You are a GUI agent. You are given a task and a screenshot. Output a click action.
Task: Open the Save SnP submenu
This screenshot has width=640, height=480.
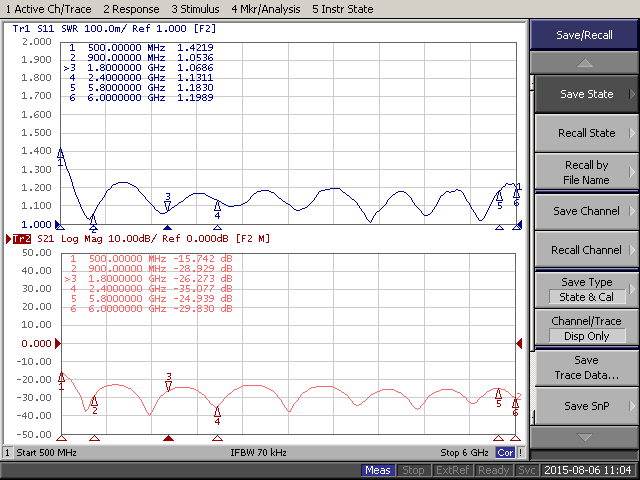point(587,406)
